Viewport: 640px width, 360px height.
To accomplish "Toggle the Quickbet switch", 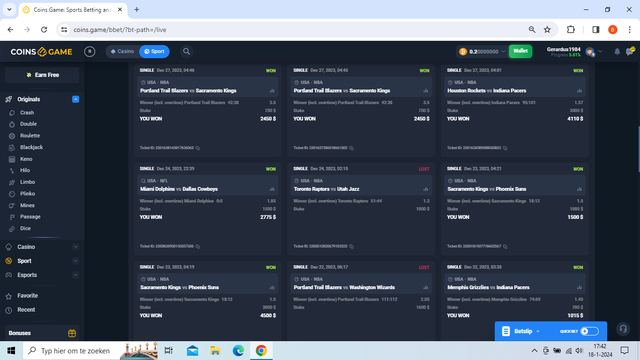I will pyautogui.click(x=590, y=331).
